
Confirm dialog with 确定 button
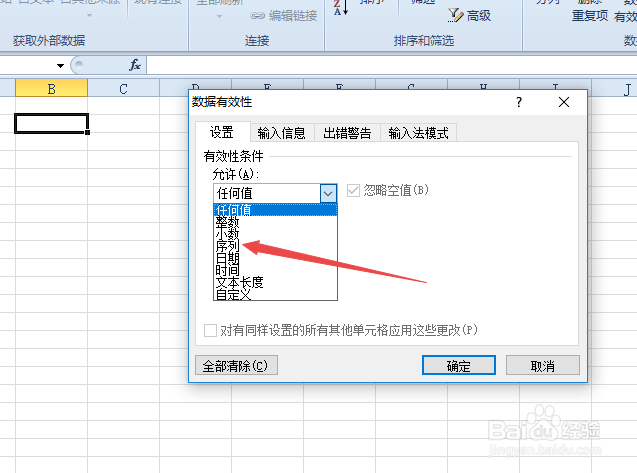(459, 366)
